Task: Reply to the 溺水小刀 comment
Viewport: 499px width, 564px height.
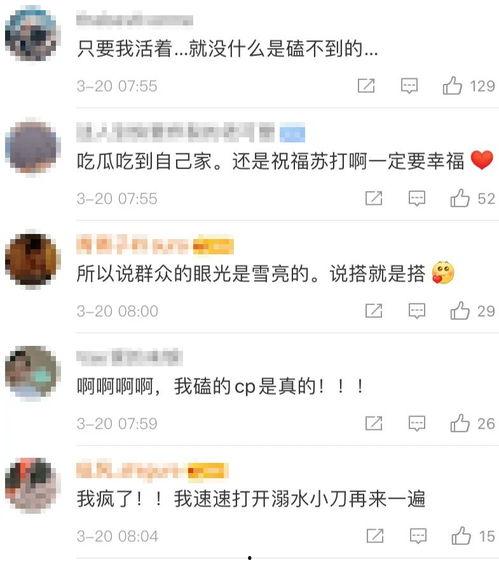Action: (418, 536)
